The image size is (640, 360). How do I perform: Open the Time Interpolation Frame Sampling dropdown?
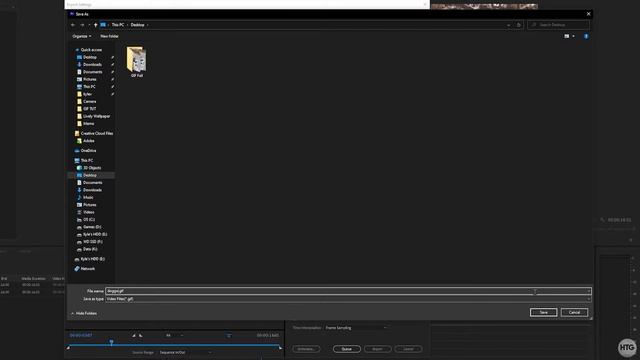356,328
